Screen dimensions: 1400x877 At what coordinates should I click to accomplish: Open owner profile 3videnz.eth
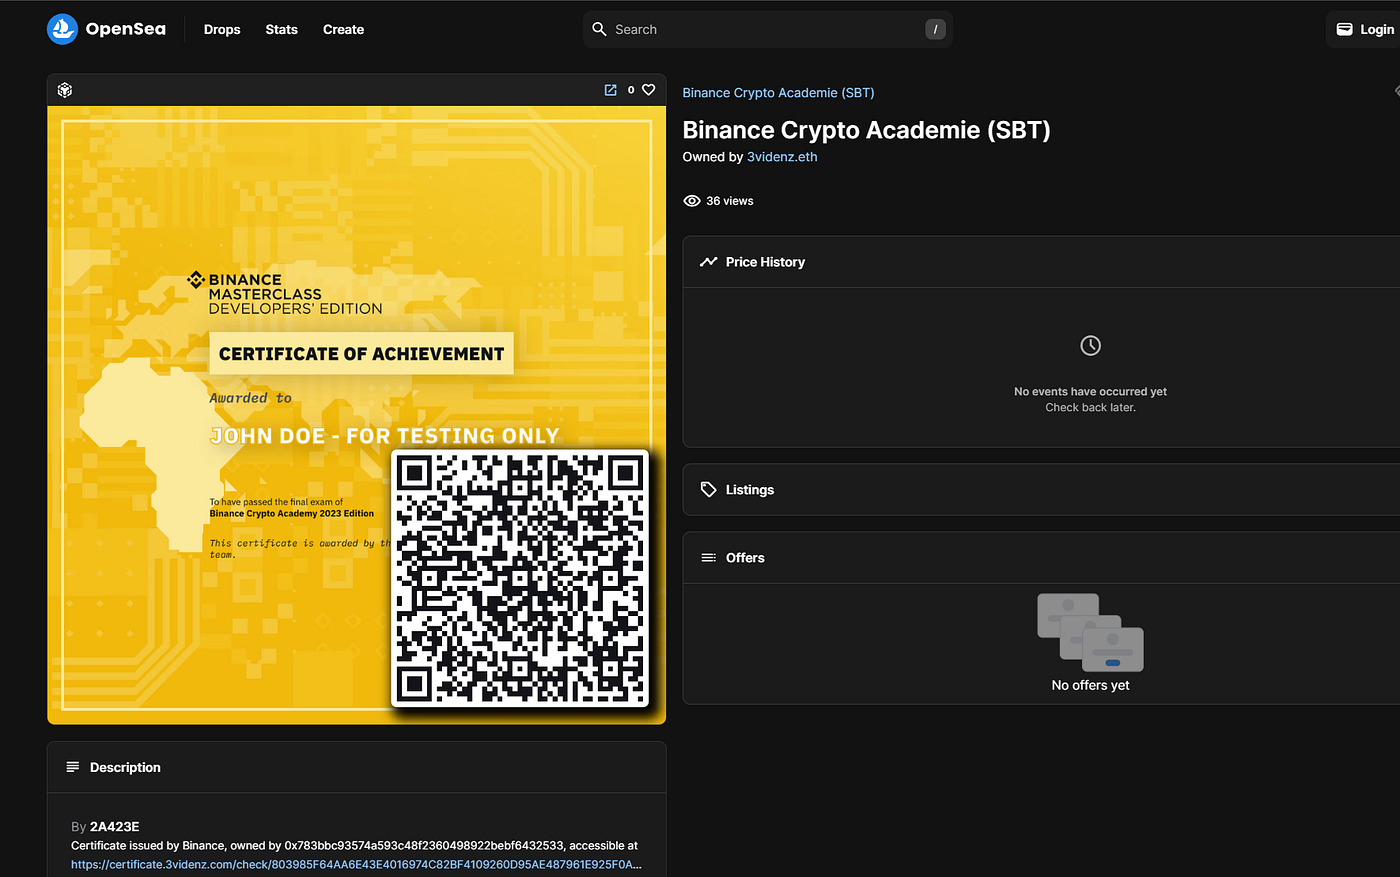(x=782, y=157)
